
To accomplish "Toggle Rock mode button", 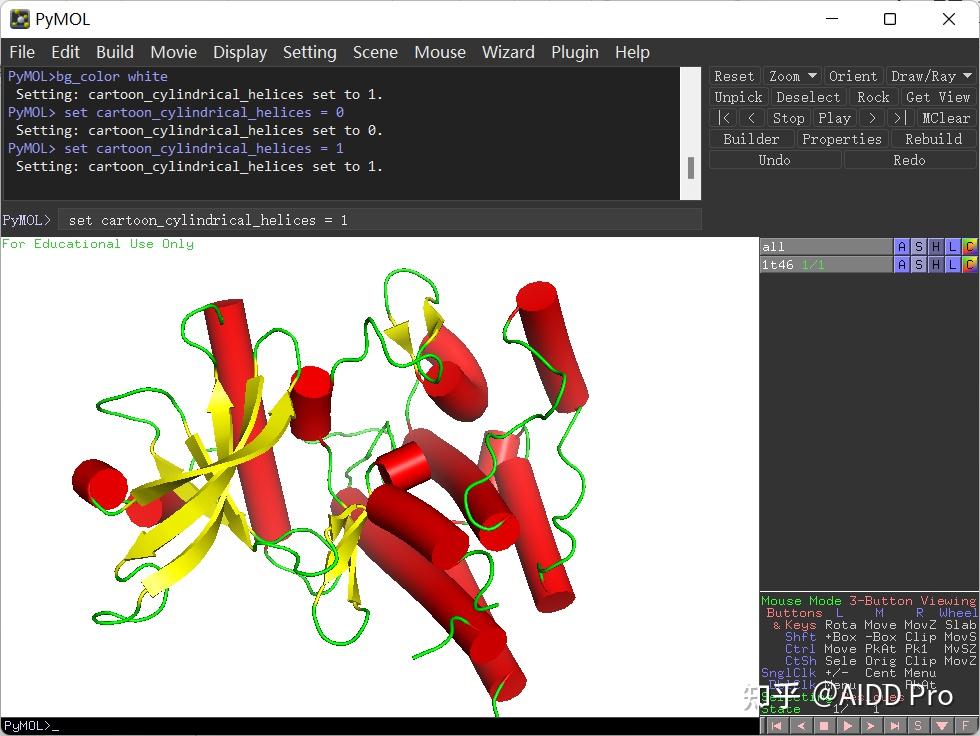I will [x=873, y=97].
